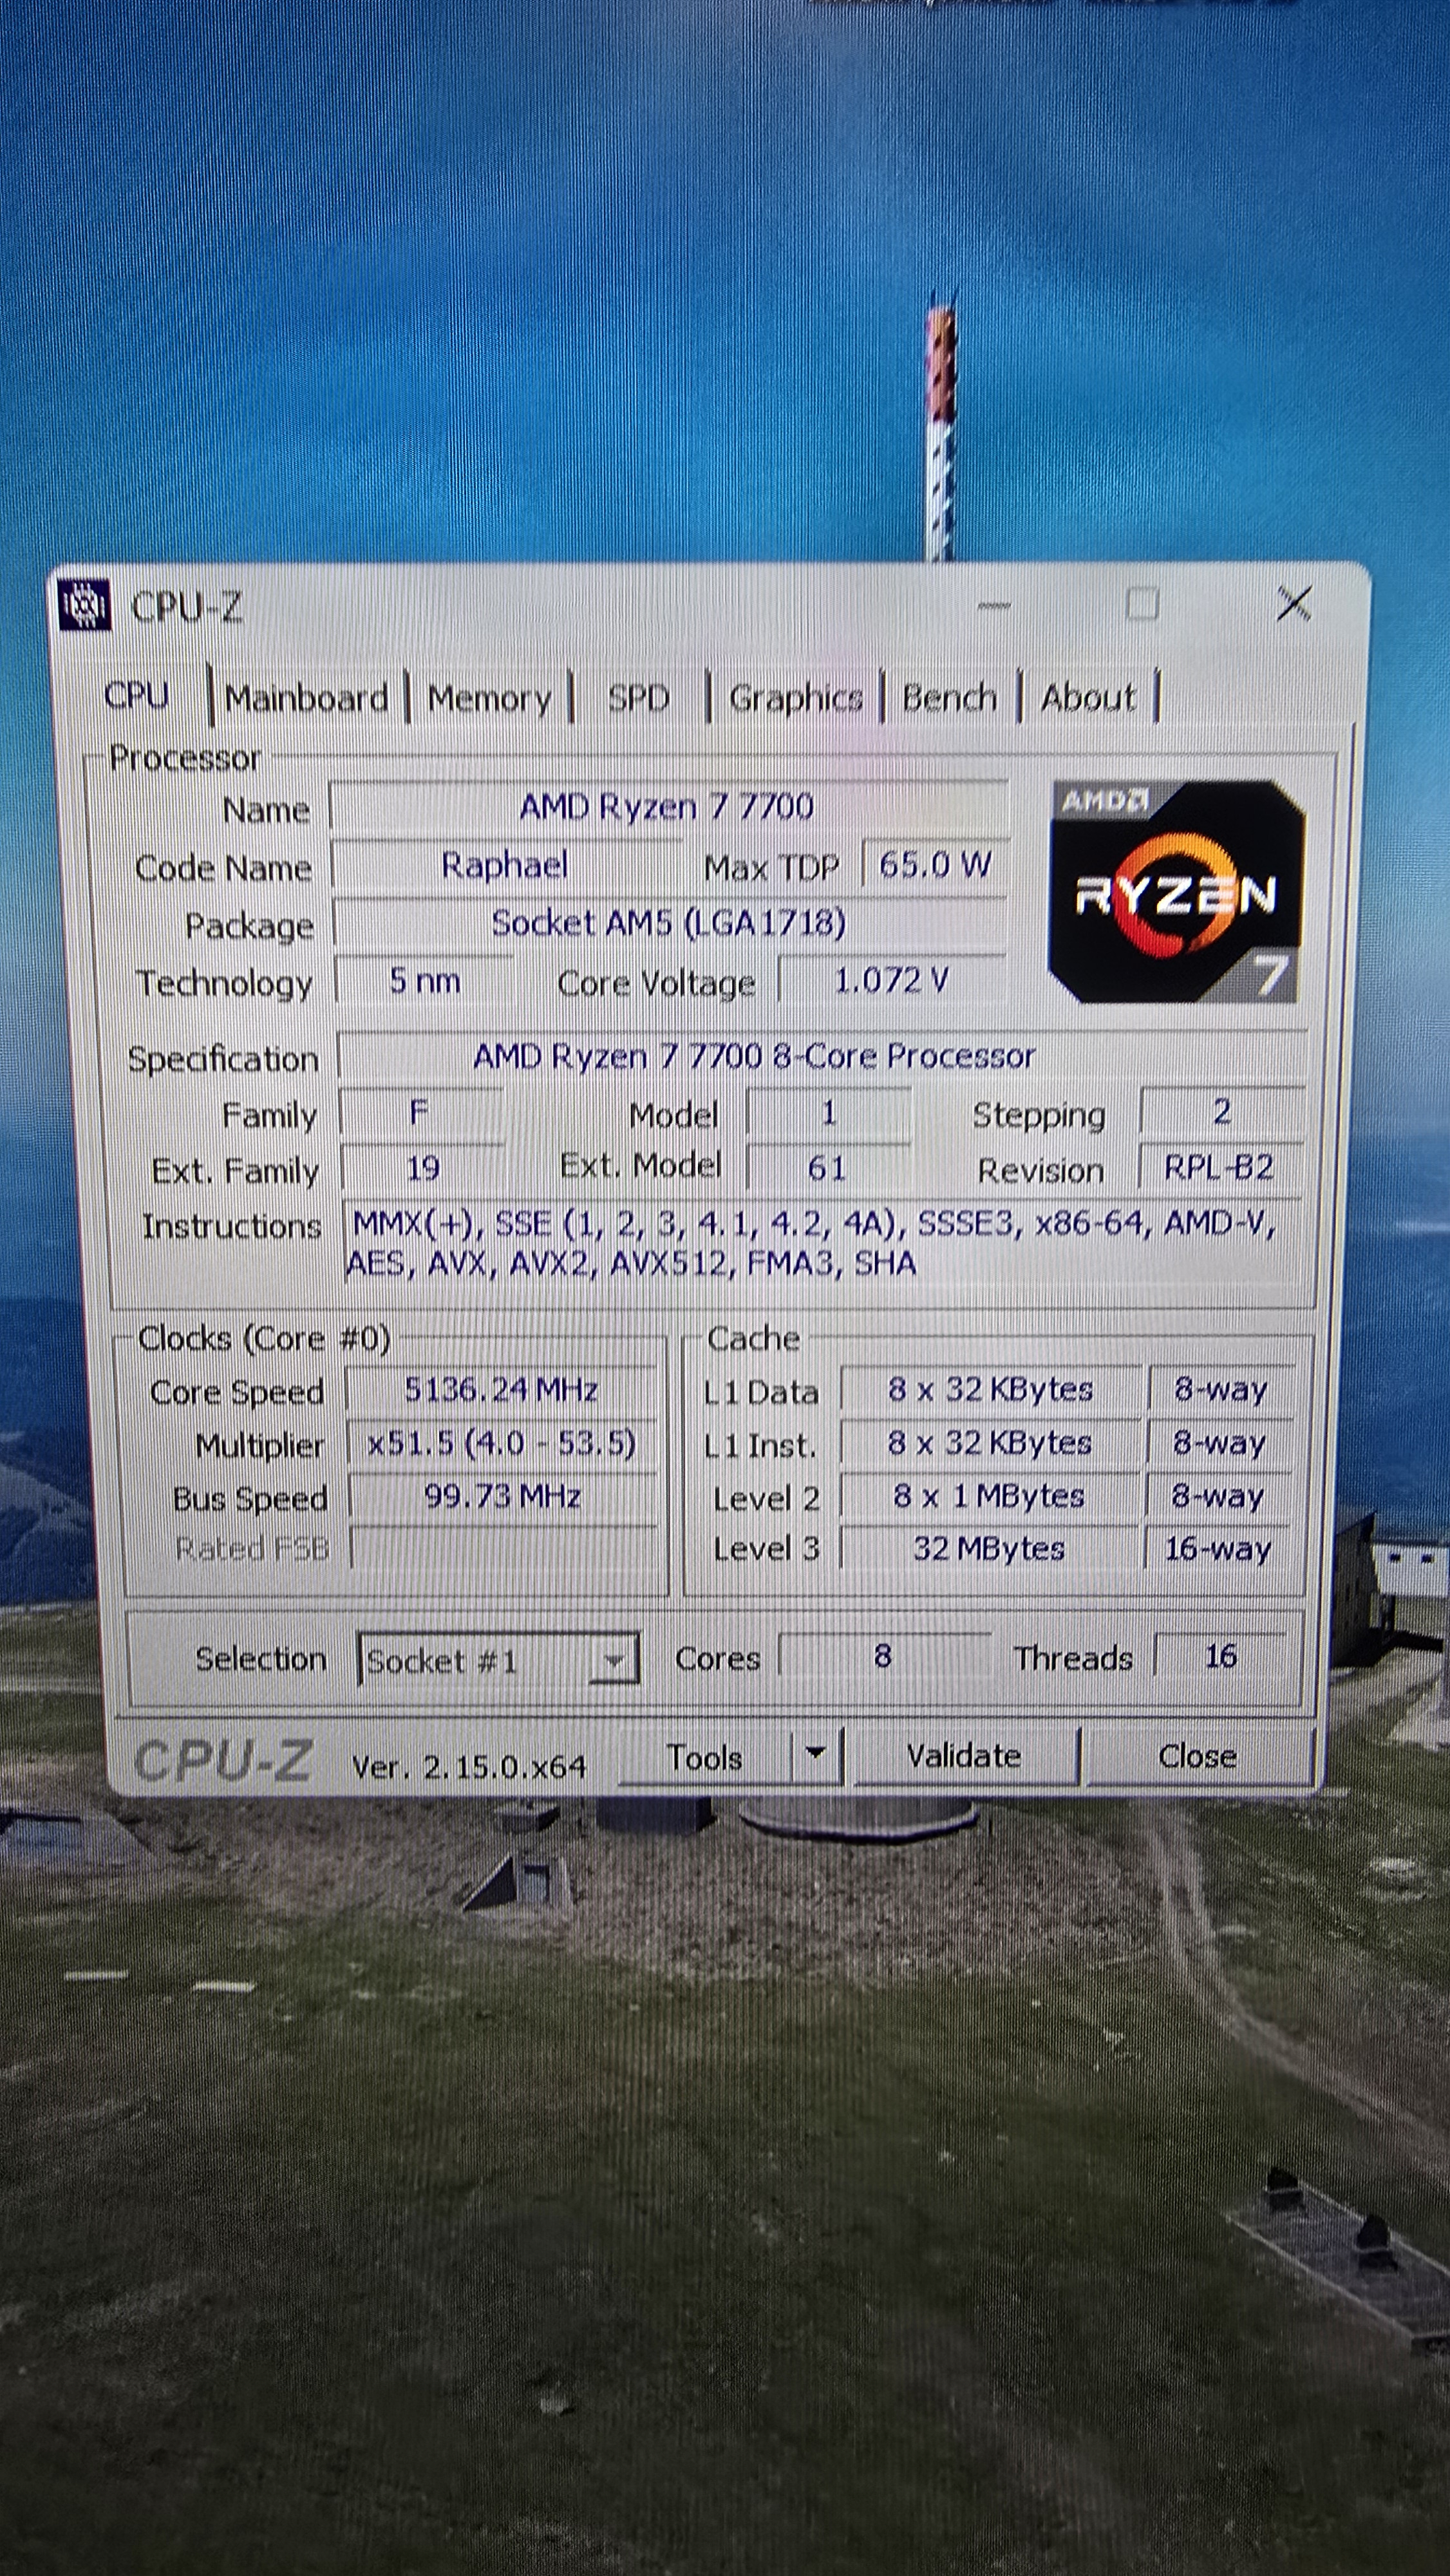Click the Level 3 cache value 32 MBytes
The image size is (1450, 2576).
pyautogui.click(x=990, y=1548)
